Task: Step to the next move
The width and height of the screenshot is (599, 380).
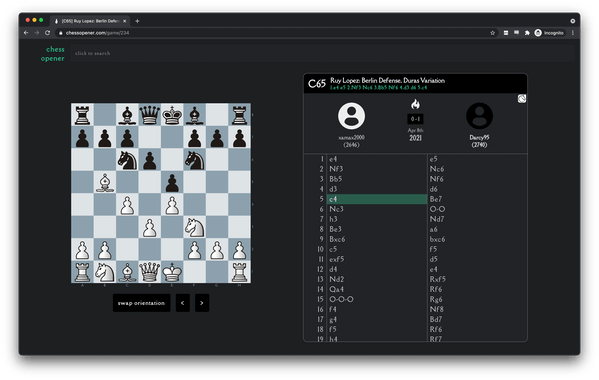Action: coord(202,303)
